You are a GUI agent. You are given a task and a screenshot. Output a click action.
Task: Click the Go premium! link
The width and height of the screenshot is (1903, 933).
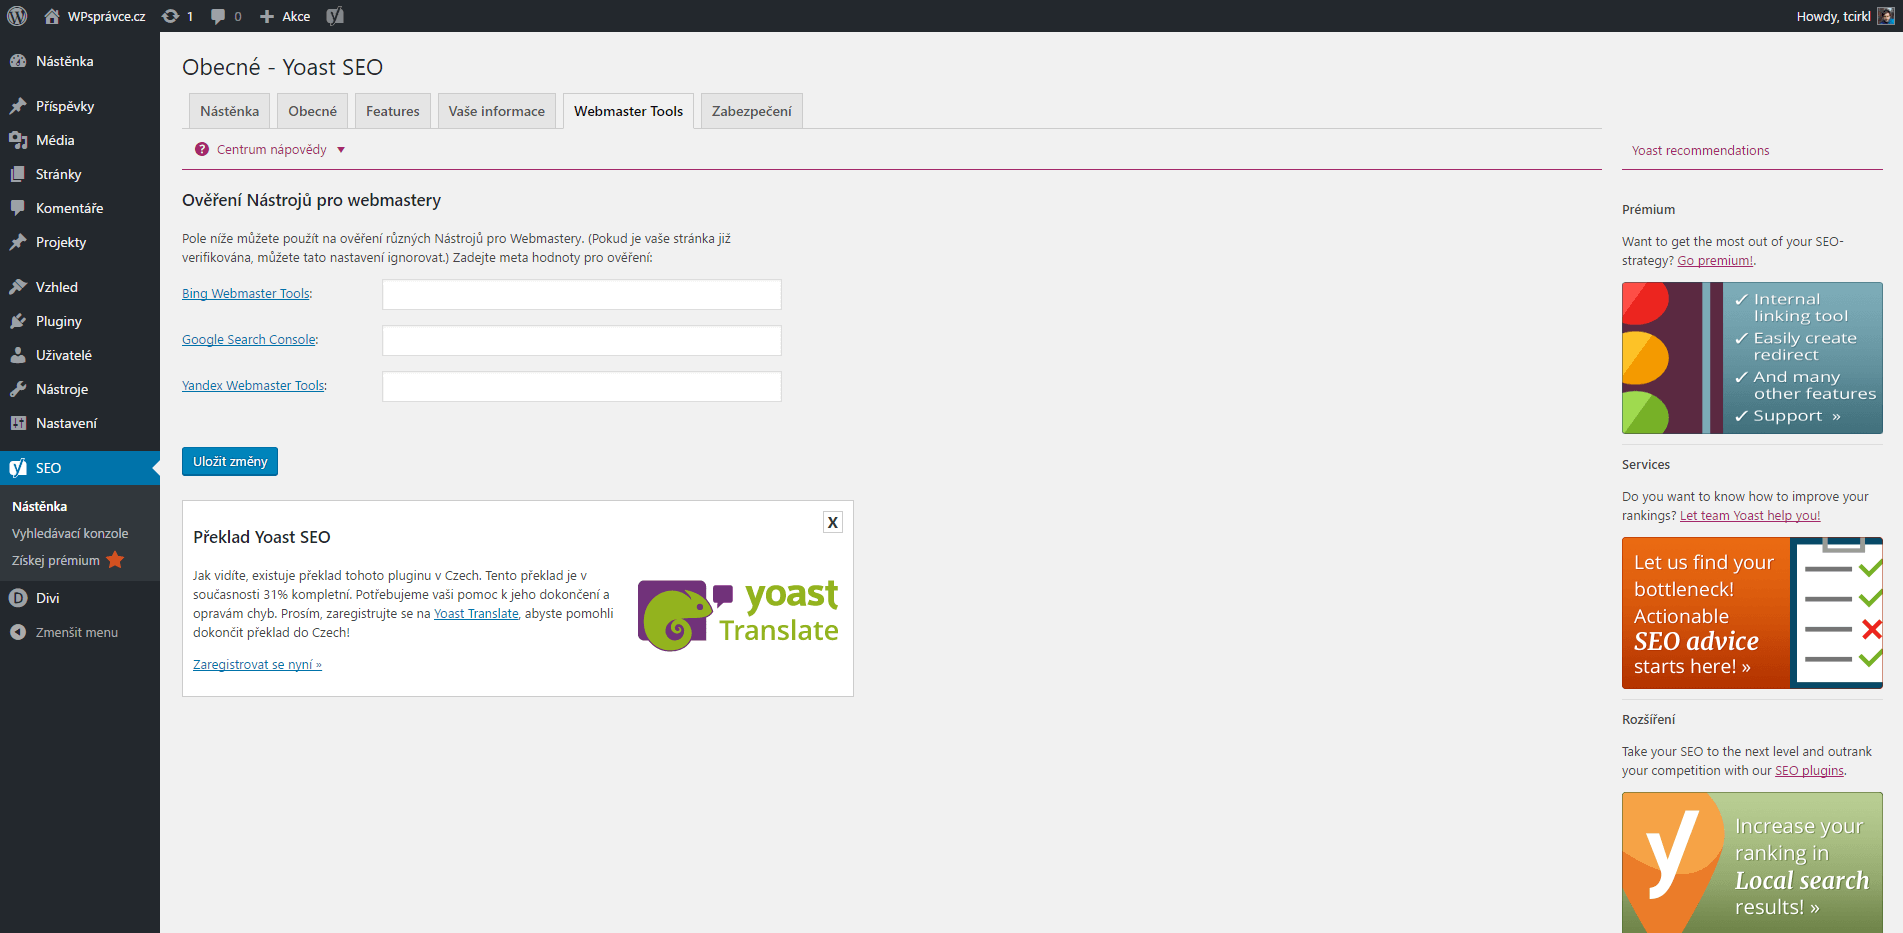click(x=1715, y=261)
